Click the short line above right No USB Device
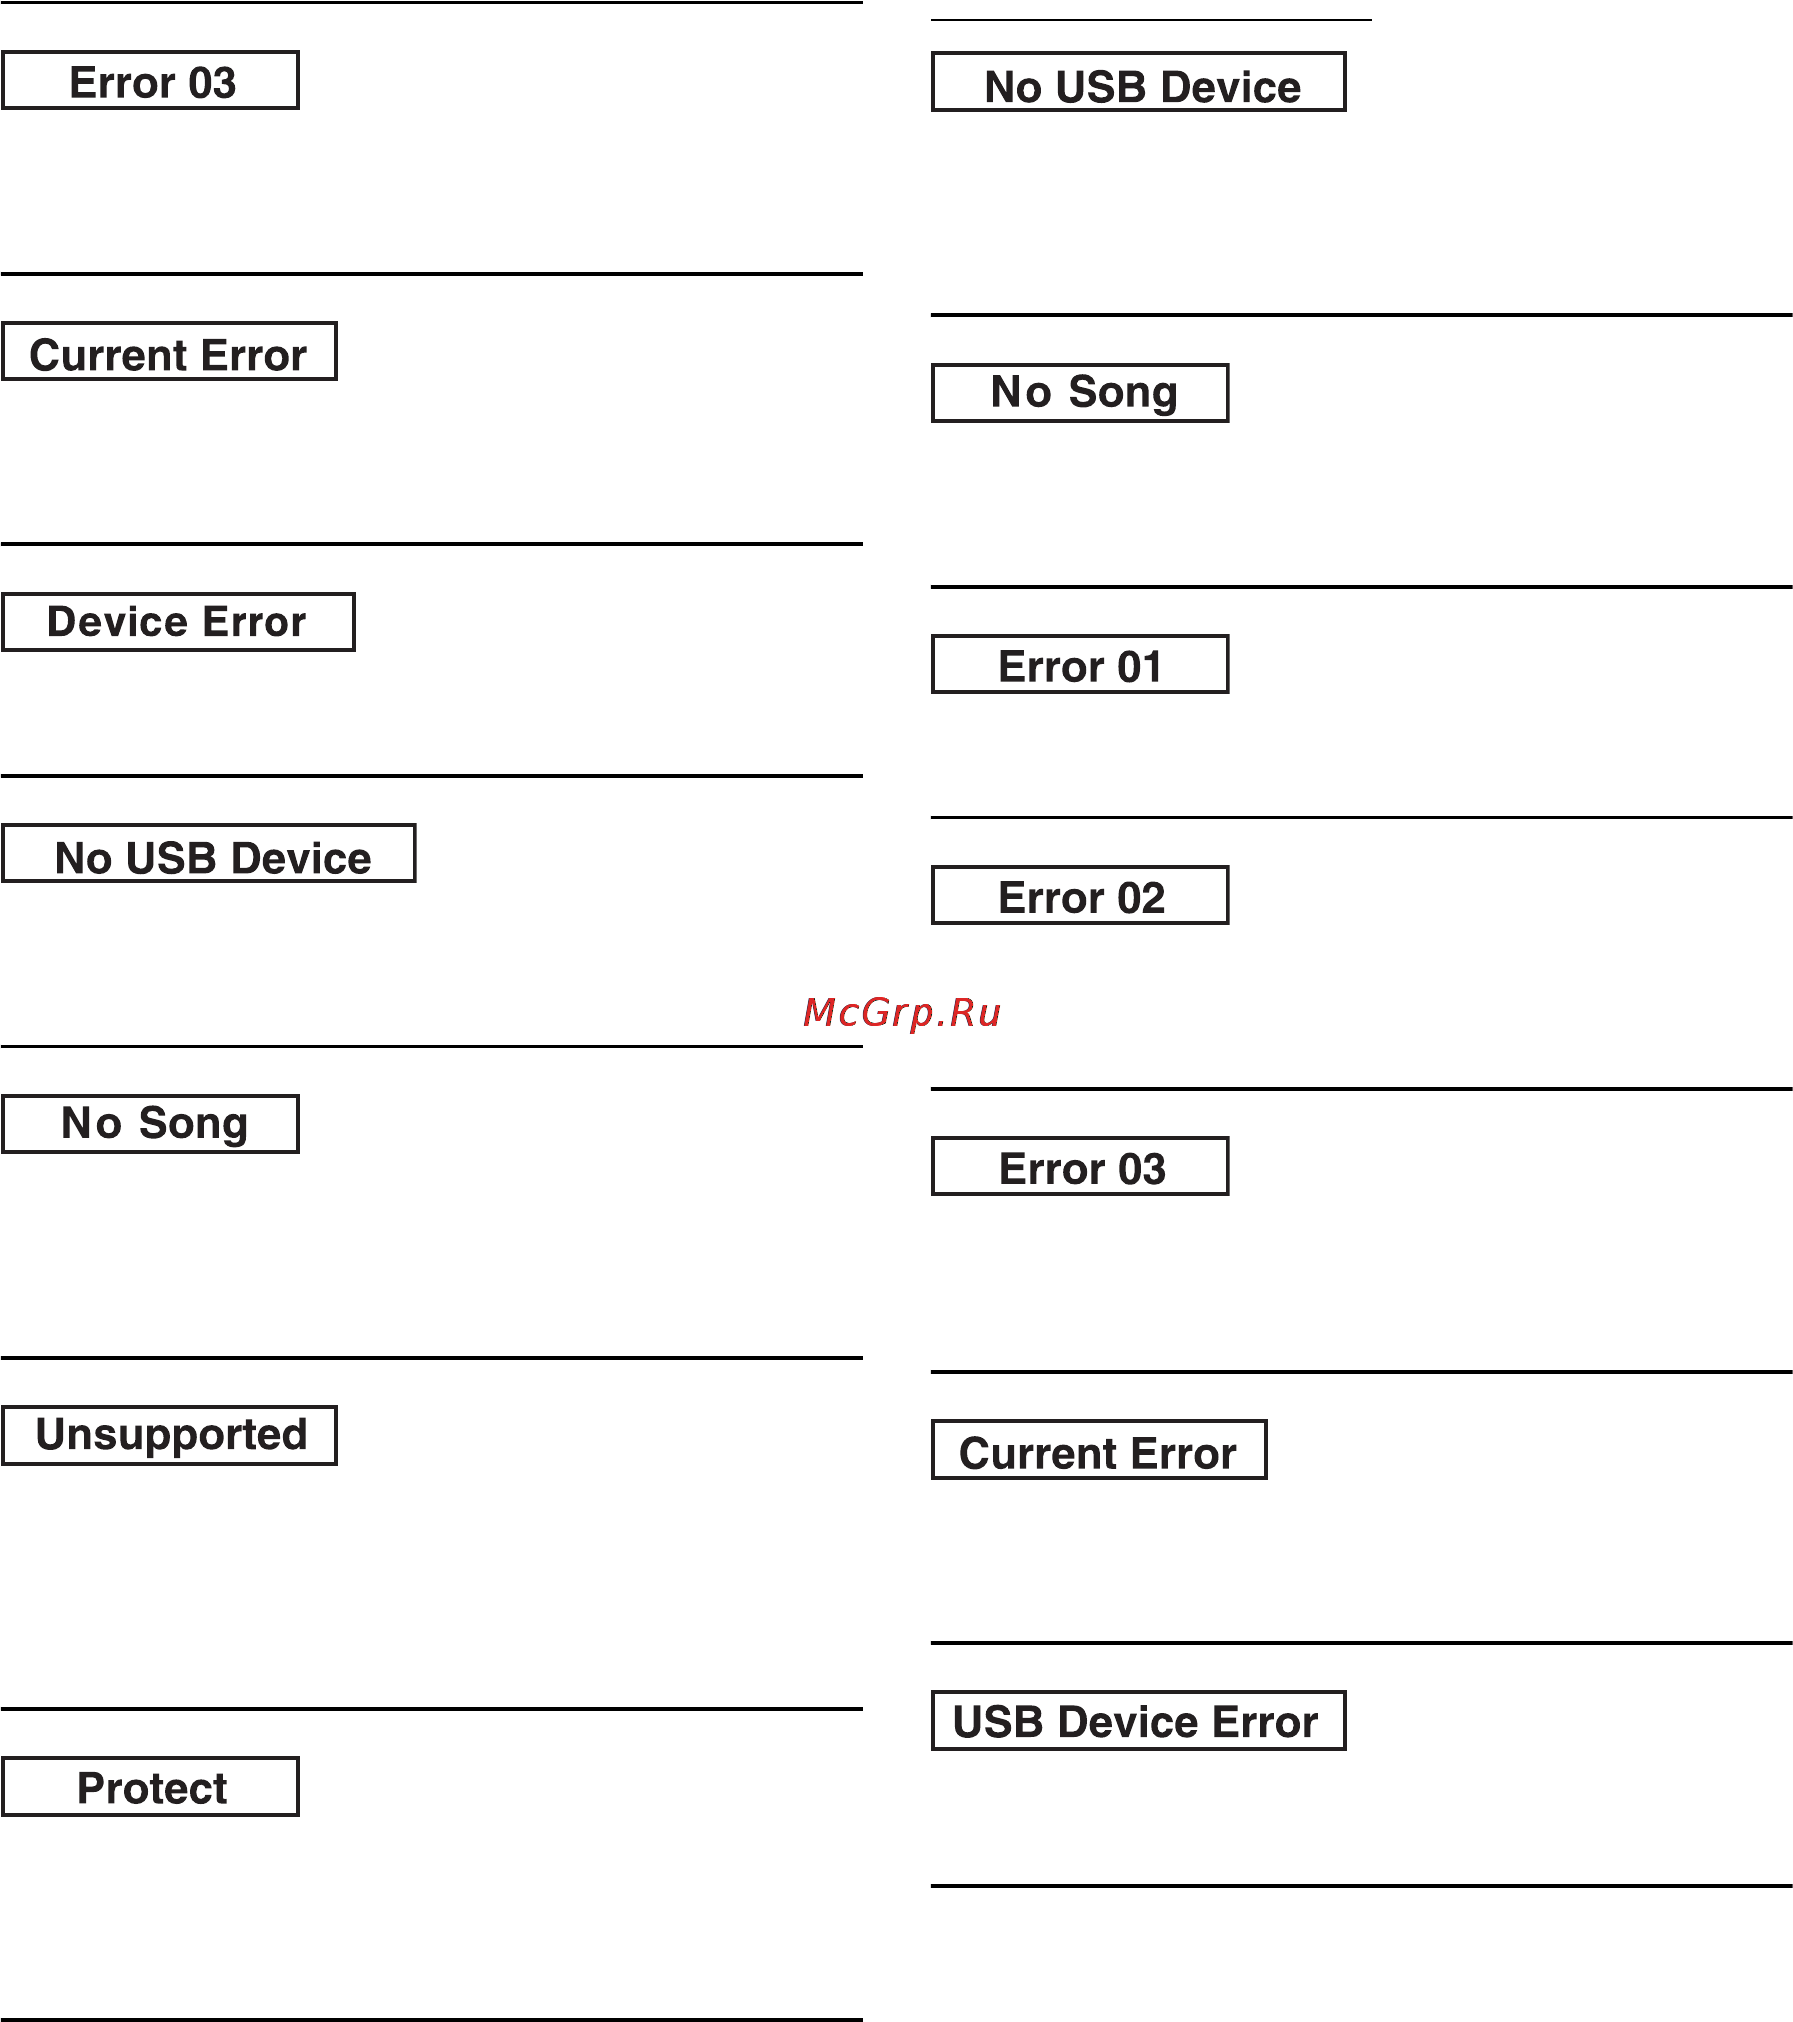This screenshot has width=1793, height=2022. pyautogui.click(x=1151, y=20)
